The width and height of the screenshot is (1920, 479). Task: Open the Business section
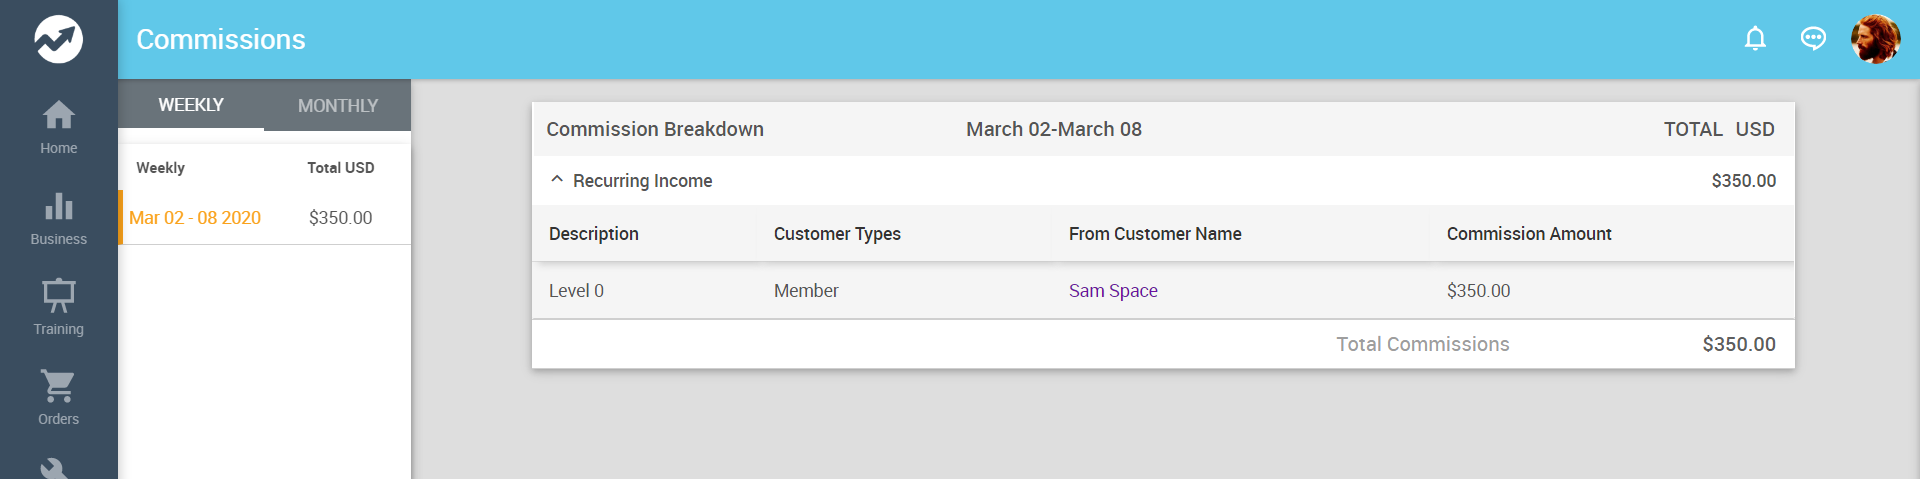point(58,218)
